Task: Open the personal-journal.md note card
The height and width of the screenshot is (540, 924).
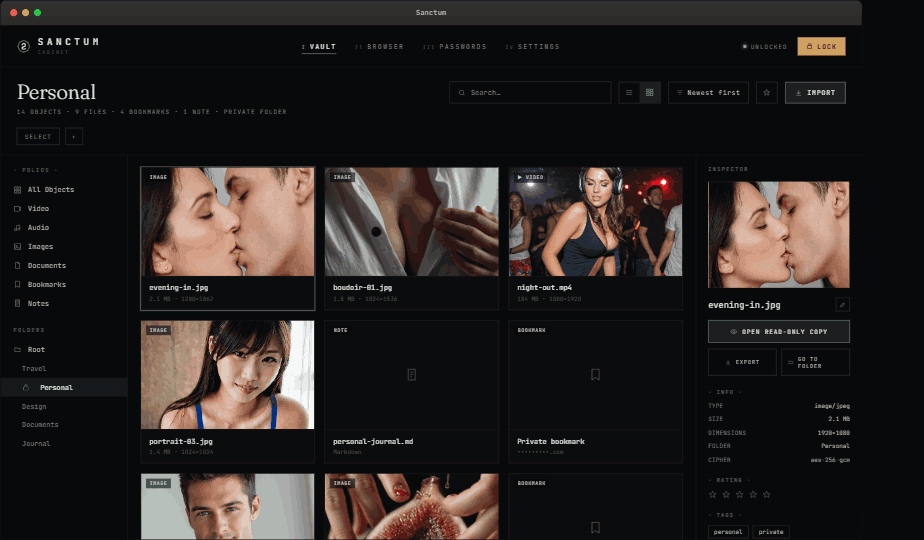Action: (411, 391)
